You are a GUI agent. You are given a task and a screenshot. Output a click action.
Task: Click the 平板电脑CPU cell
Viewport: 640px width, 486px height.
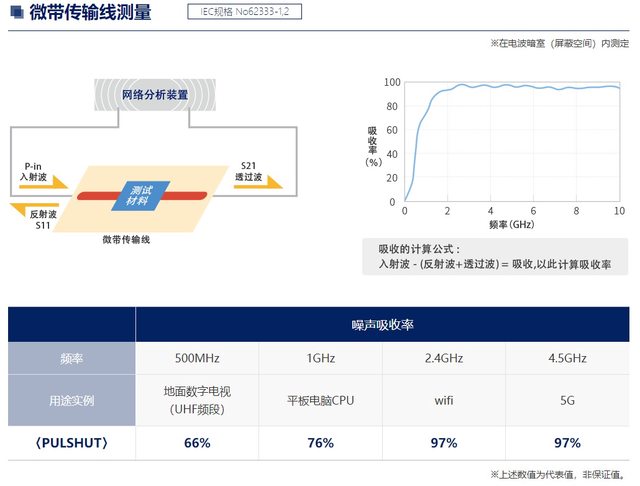320,400
